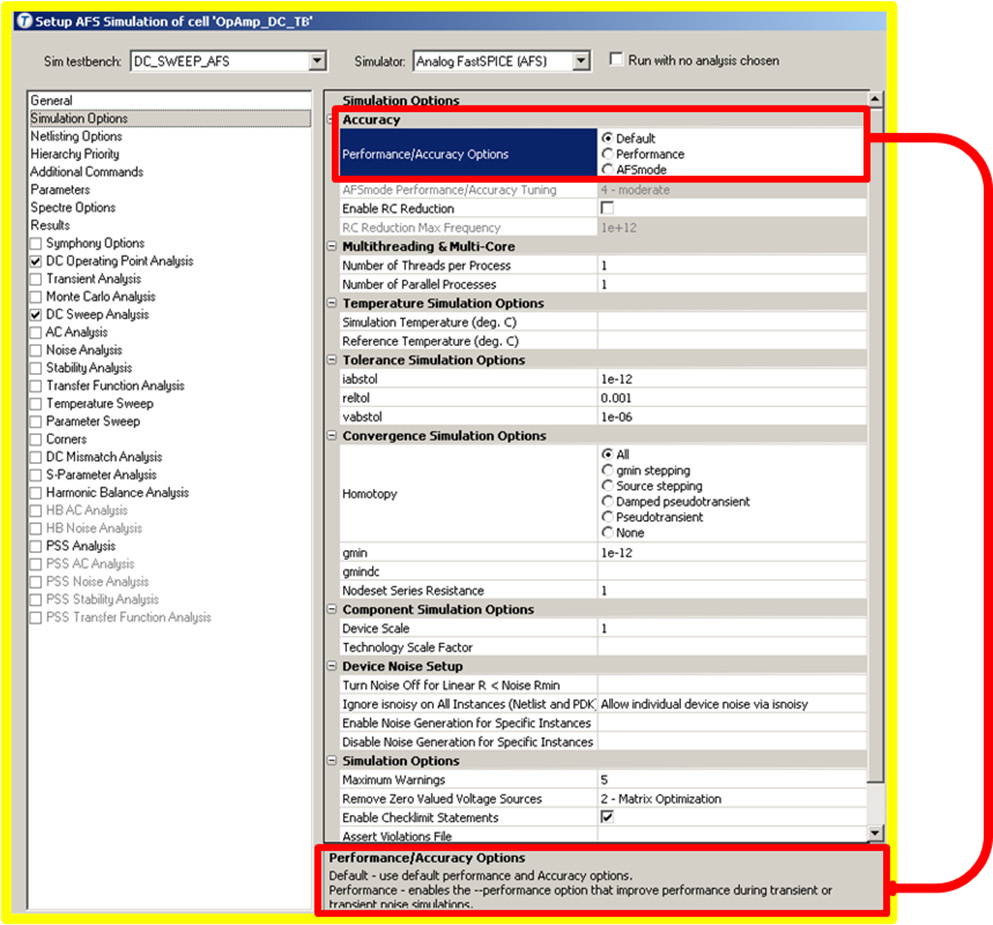Collapse Tolerance Simulation Options section
The image size is (993, 925).
(331, 359)
